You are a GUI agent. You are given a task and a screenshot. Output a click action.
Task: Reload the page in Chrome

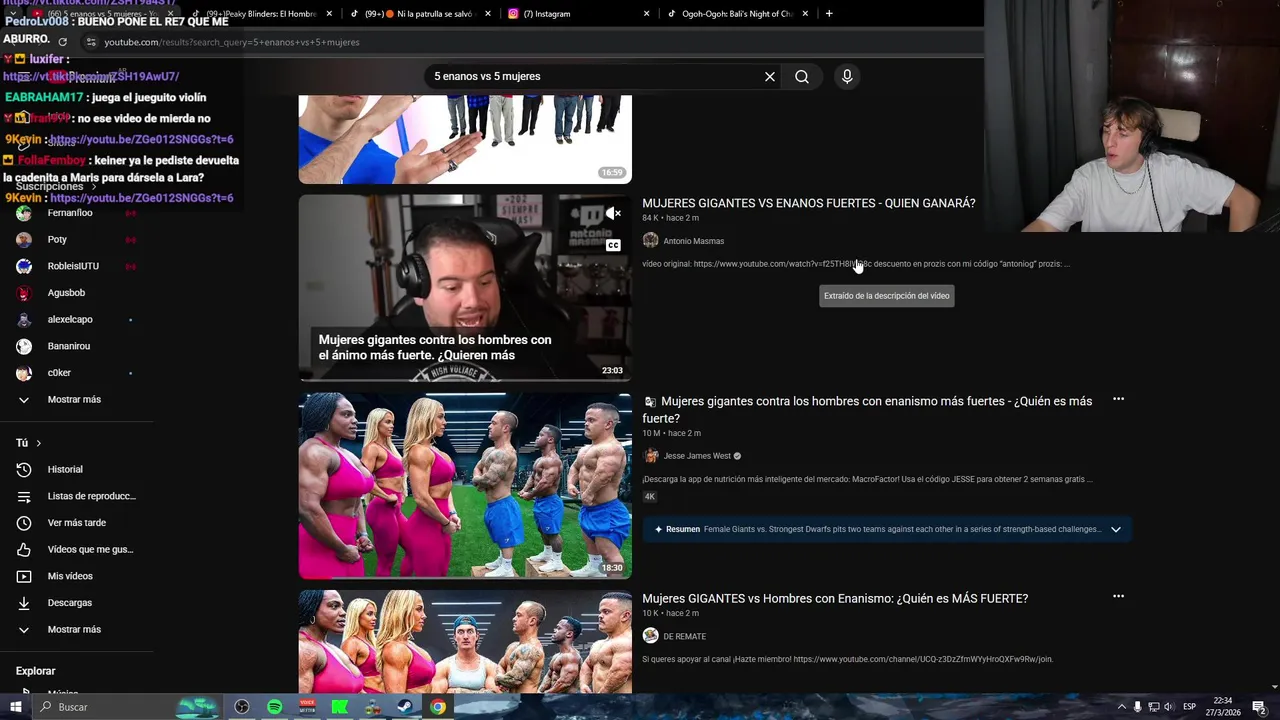tap(62, 42)
